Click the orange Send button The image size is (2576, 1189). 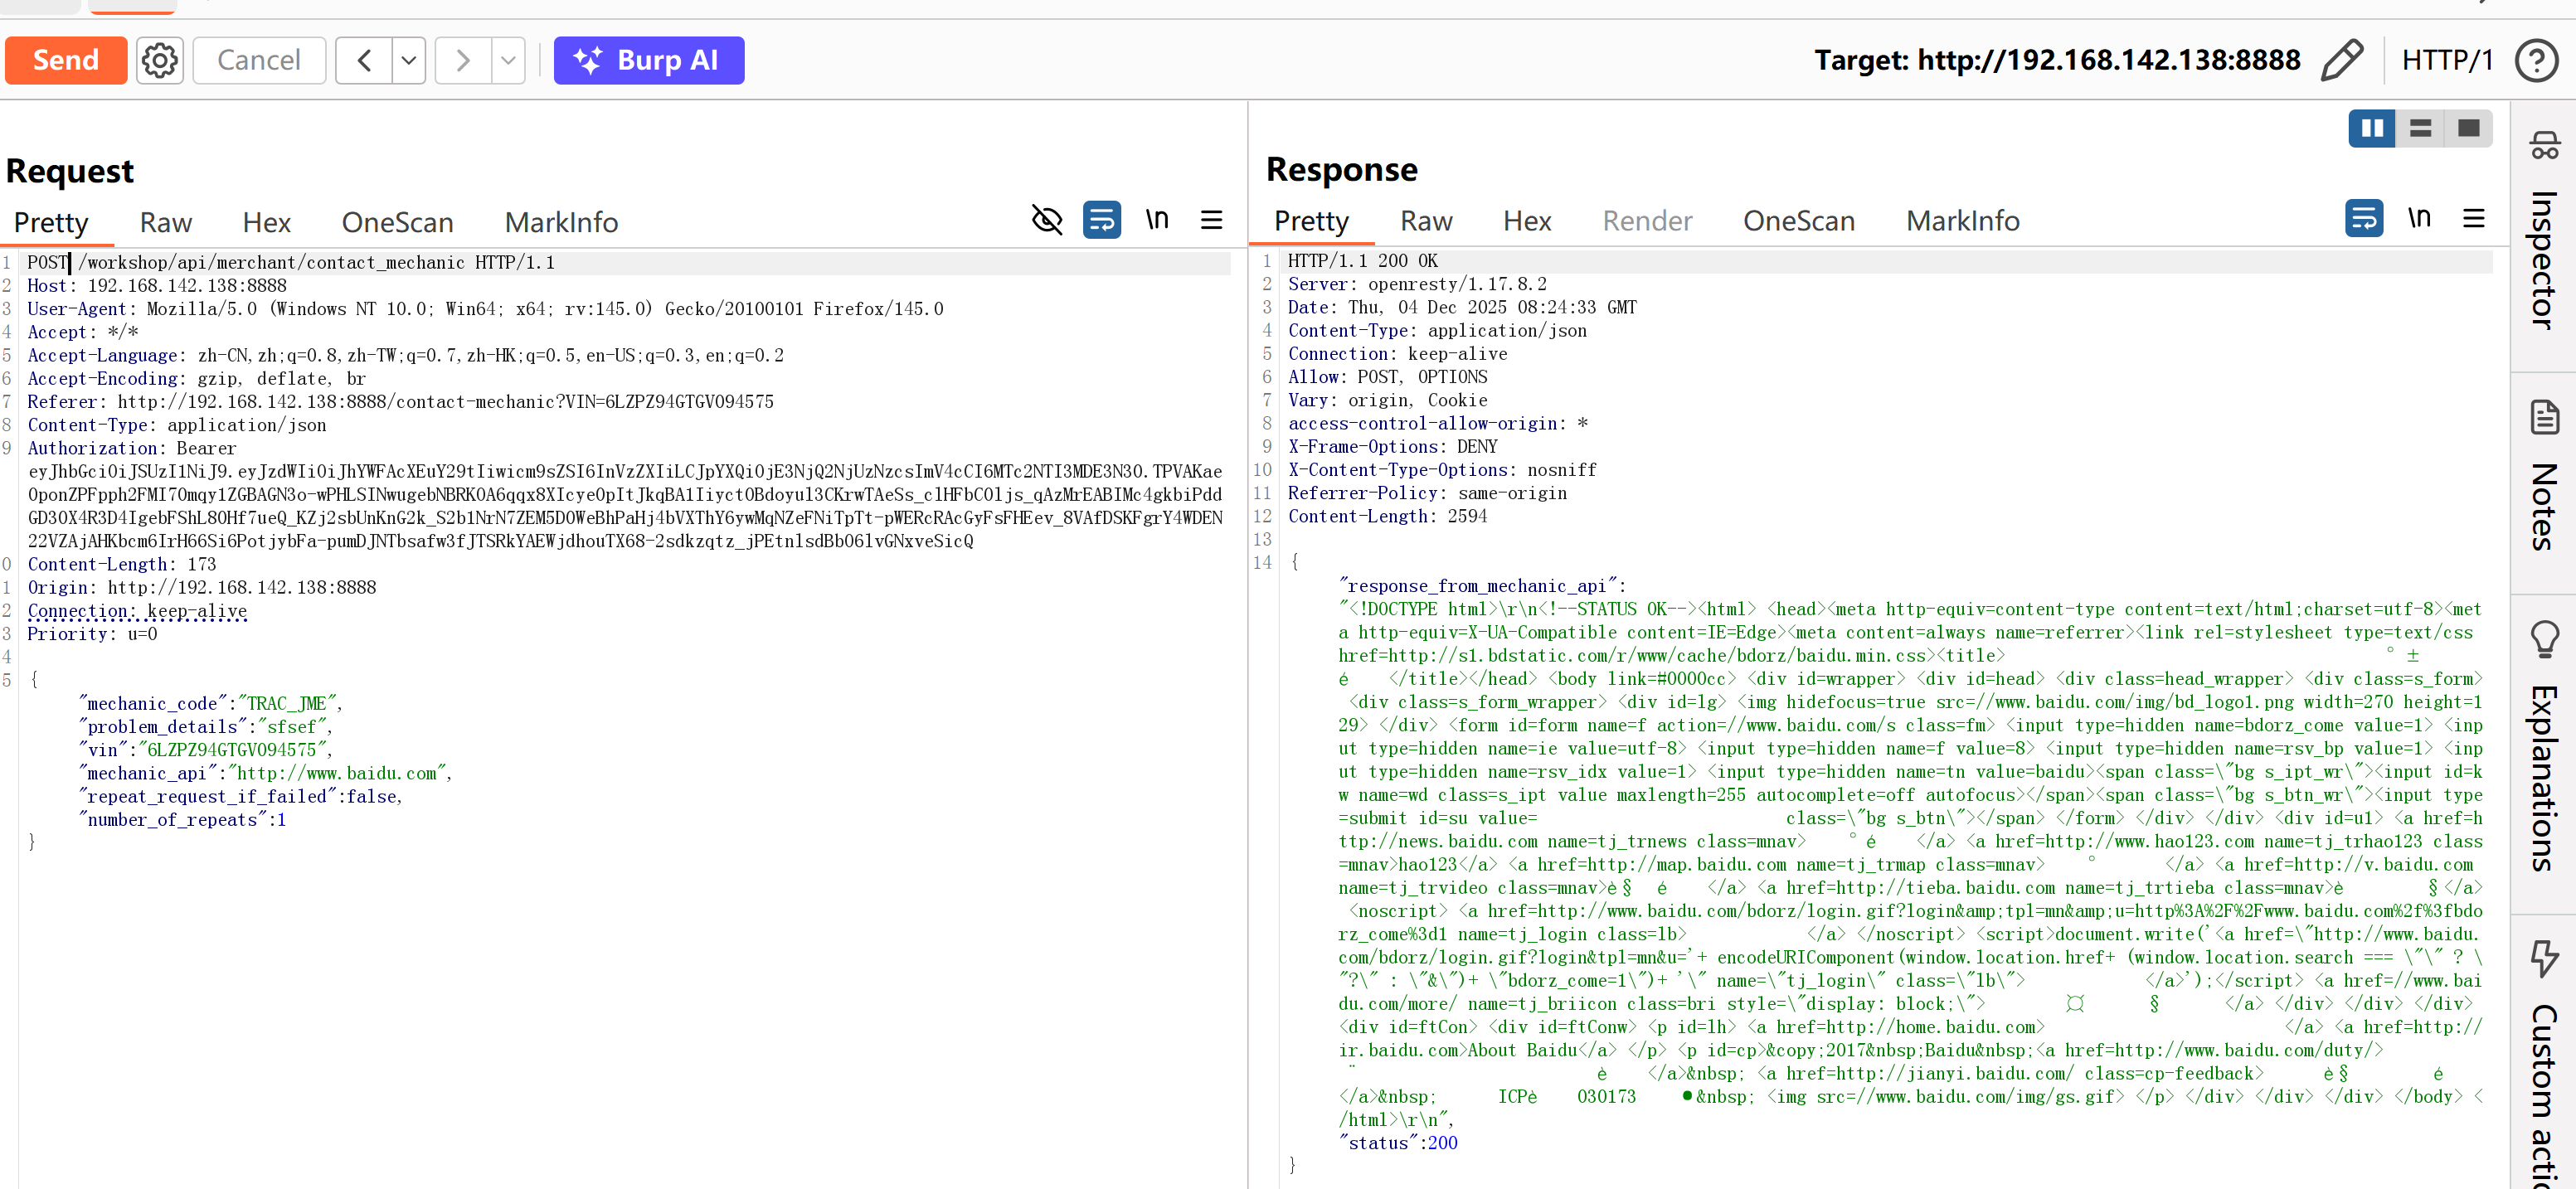point(66,60)
